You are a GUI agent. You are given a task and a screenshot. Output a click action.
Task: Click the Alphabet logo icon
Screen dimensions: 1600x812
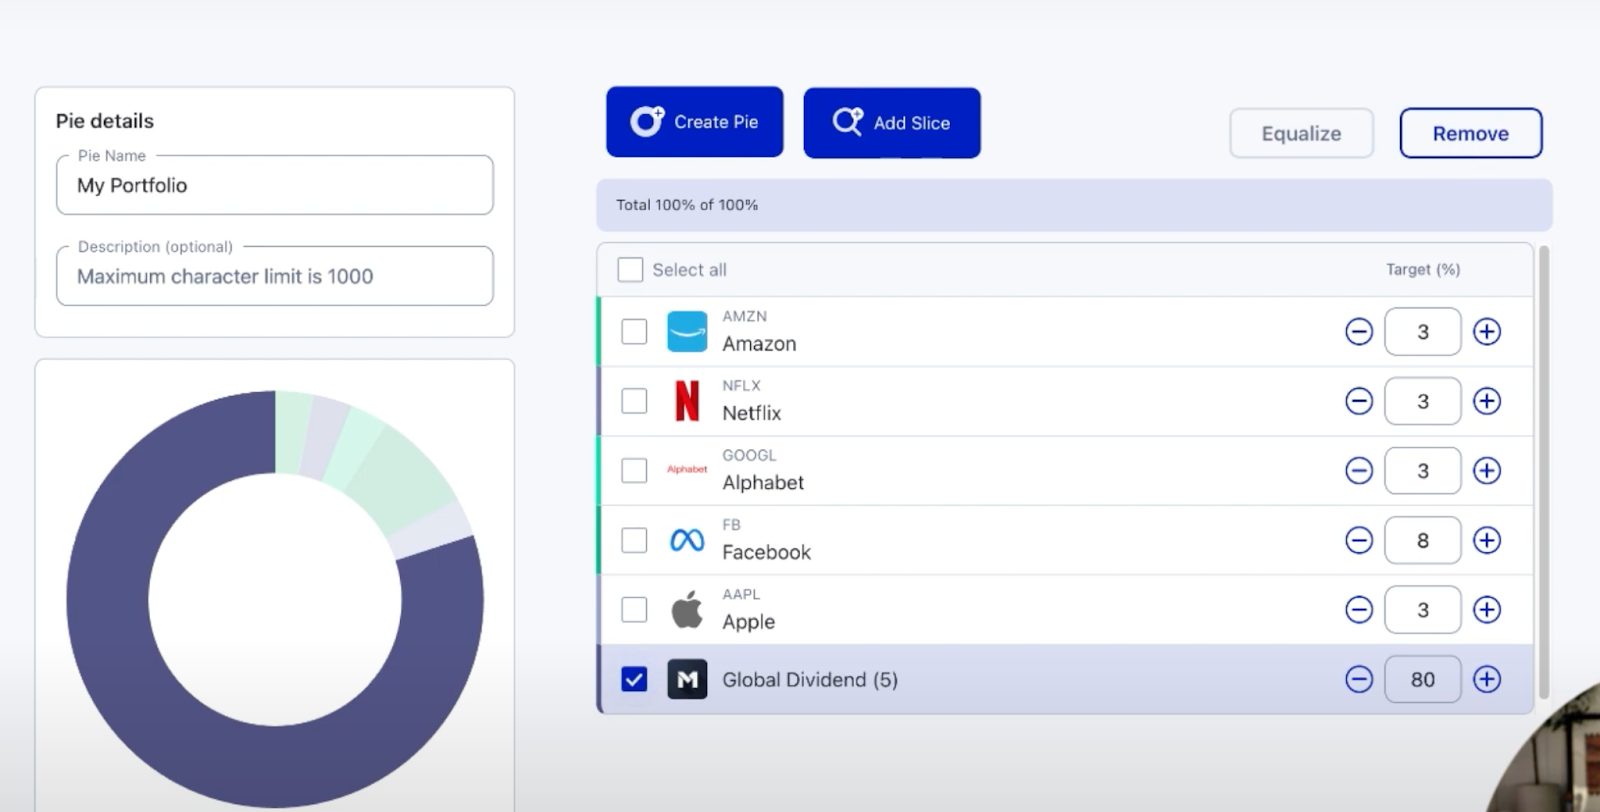pos(687,470)
